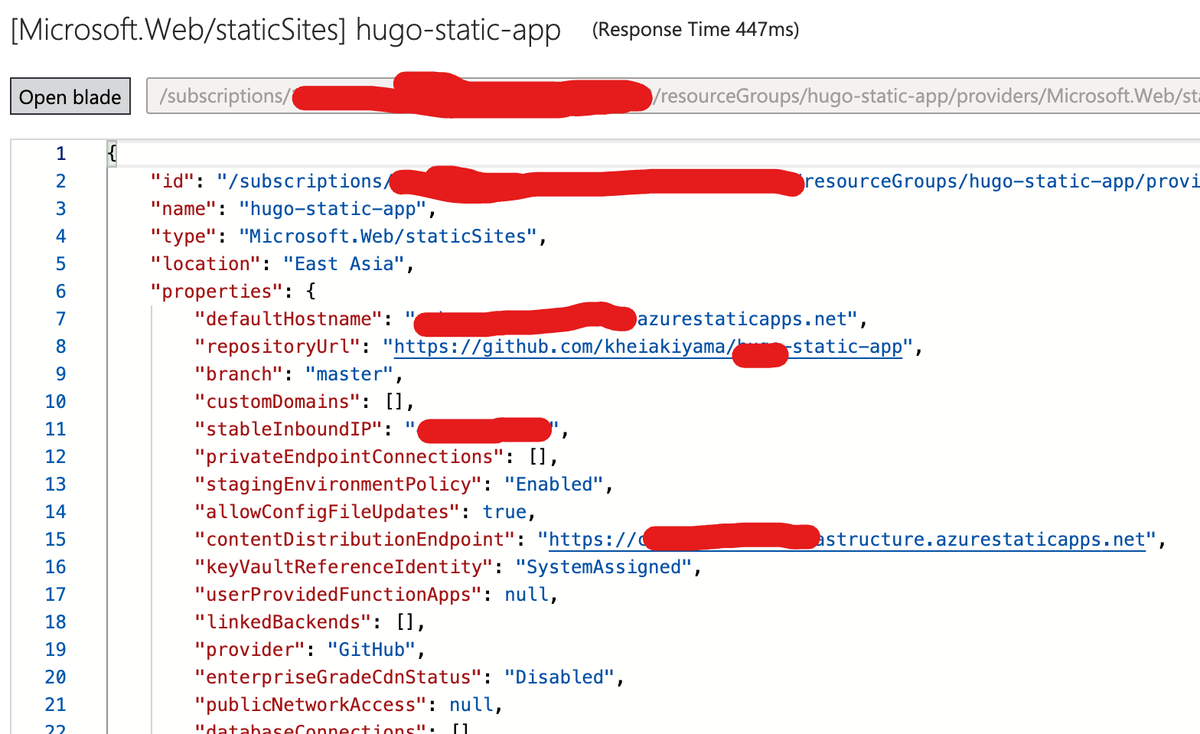
Task: Click the "type" key on line 4
Action: (x=183, y=236)
